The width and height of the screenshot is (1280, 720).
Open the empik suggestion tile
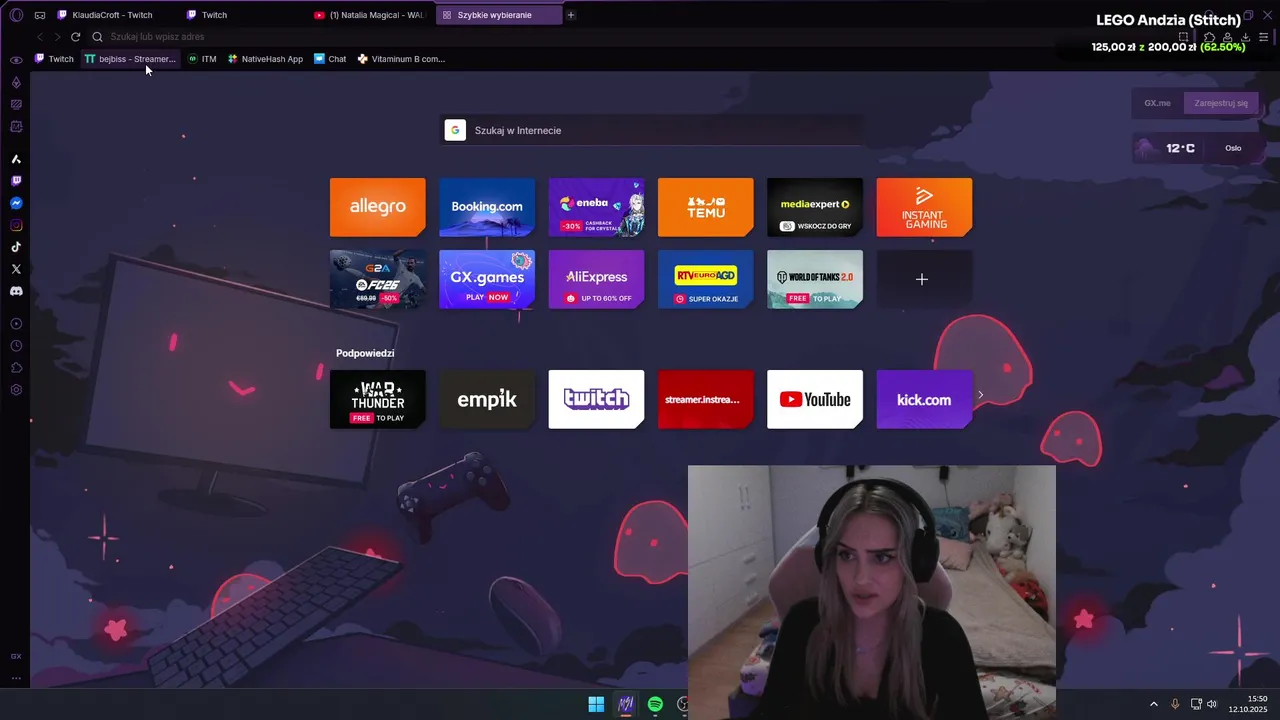pyautogui.click(x=487, y=399)
